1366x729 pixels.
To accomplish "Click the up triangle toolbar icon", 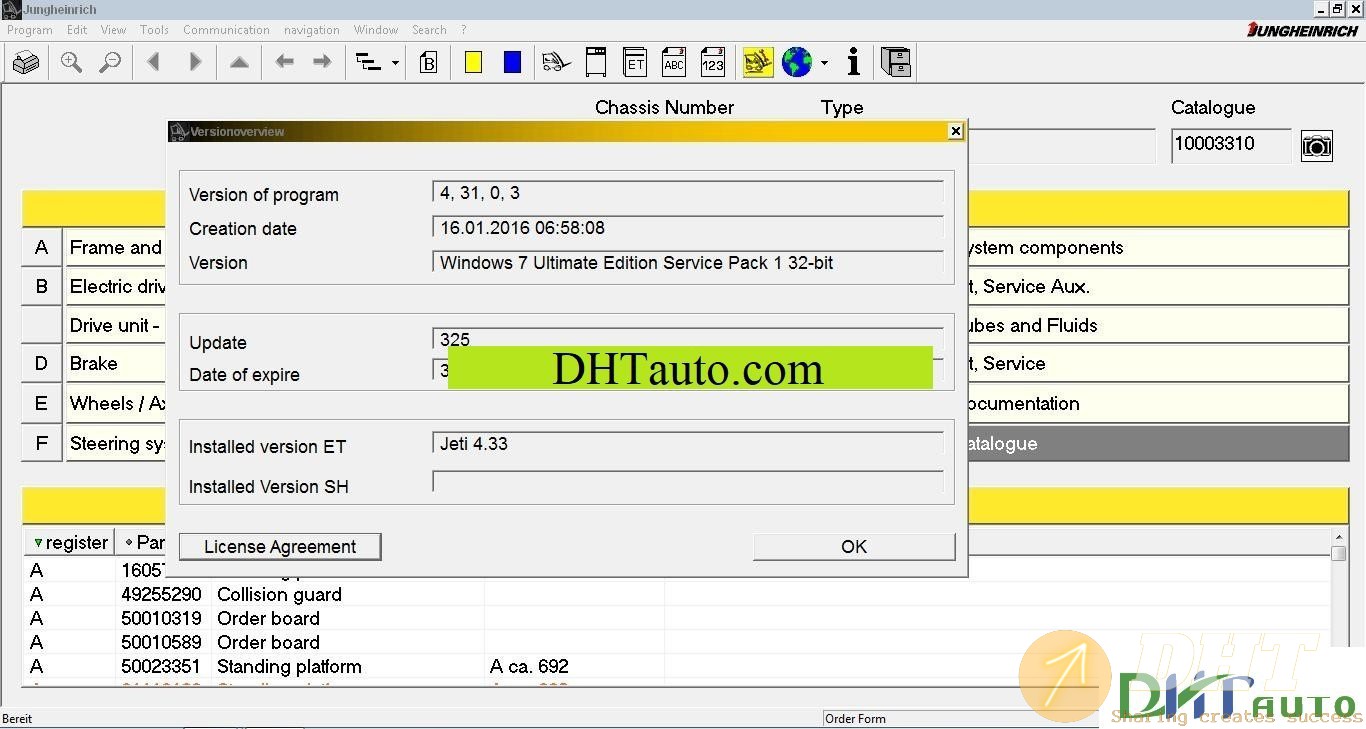I will [239, 62].
